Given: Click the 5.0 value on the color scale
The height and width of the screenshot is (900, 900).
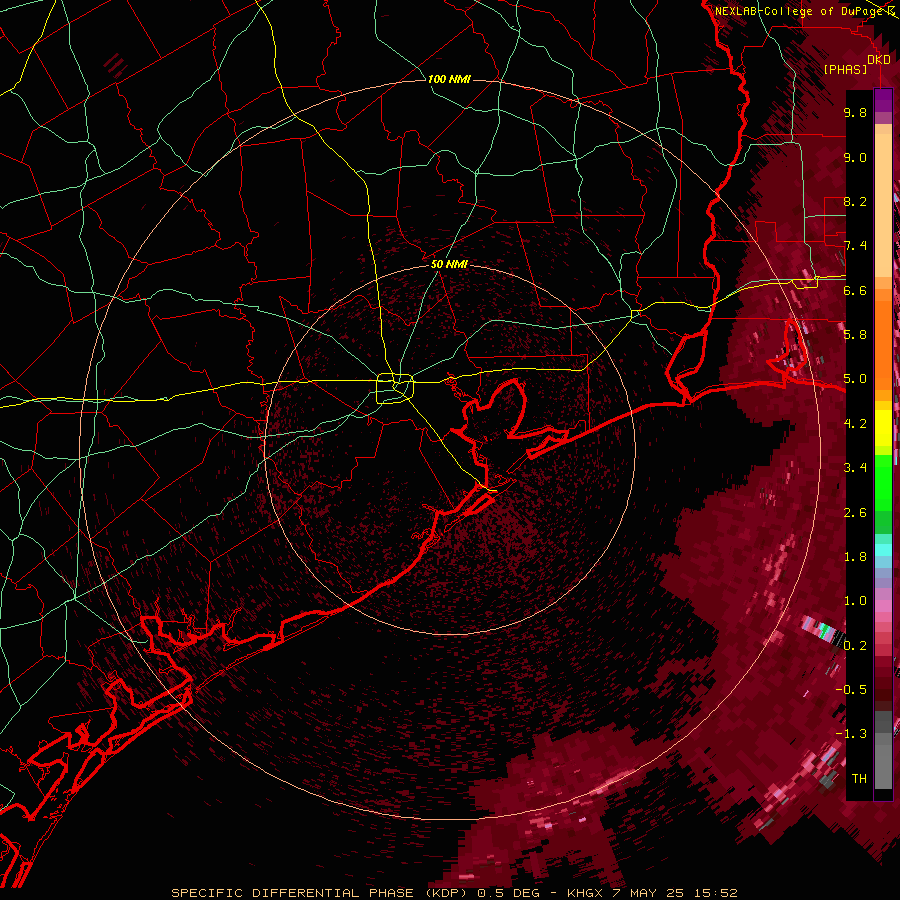Looking at the screenshot, I should (855, 379).
